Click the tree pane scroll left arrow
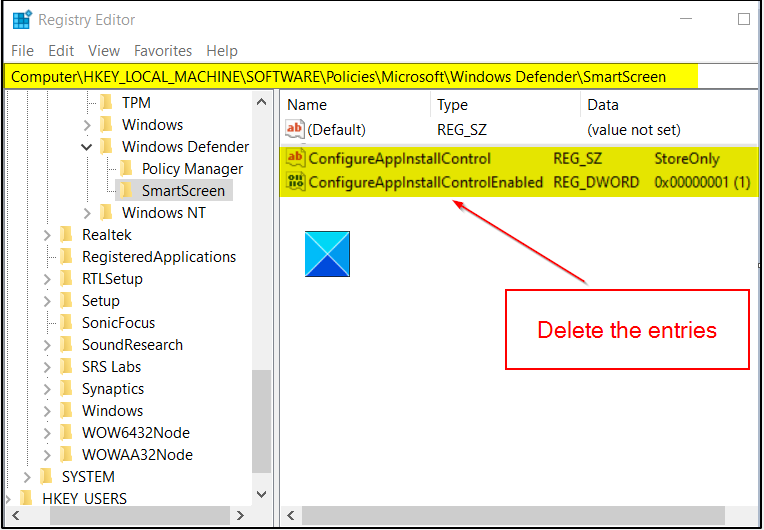Screen dimensions: 764x530 [x=16, y=515]
